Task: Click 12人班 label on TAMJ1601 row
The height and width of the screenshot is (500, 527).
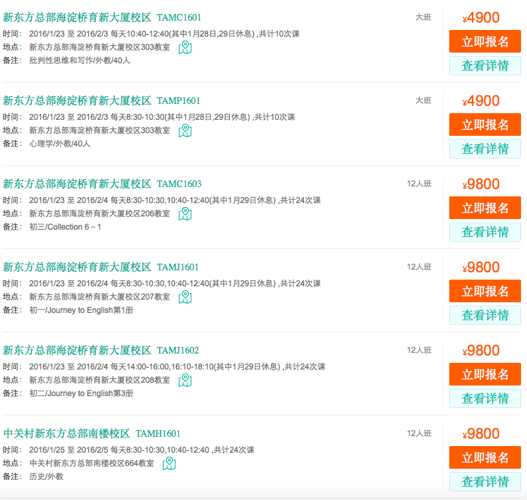Action: tap(419, 267)
